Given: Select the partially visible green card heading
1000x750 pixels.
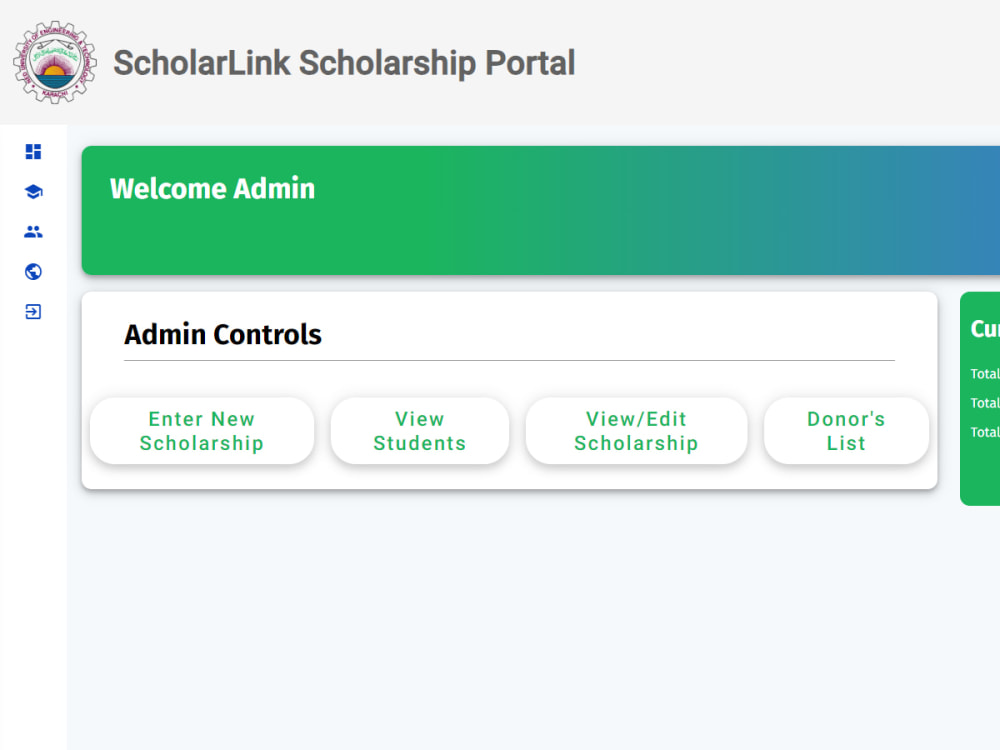Looking at the screenshot, I should click(985, 329).
